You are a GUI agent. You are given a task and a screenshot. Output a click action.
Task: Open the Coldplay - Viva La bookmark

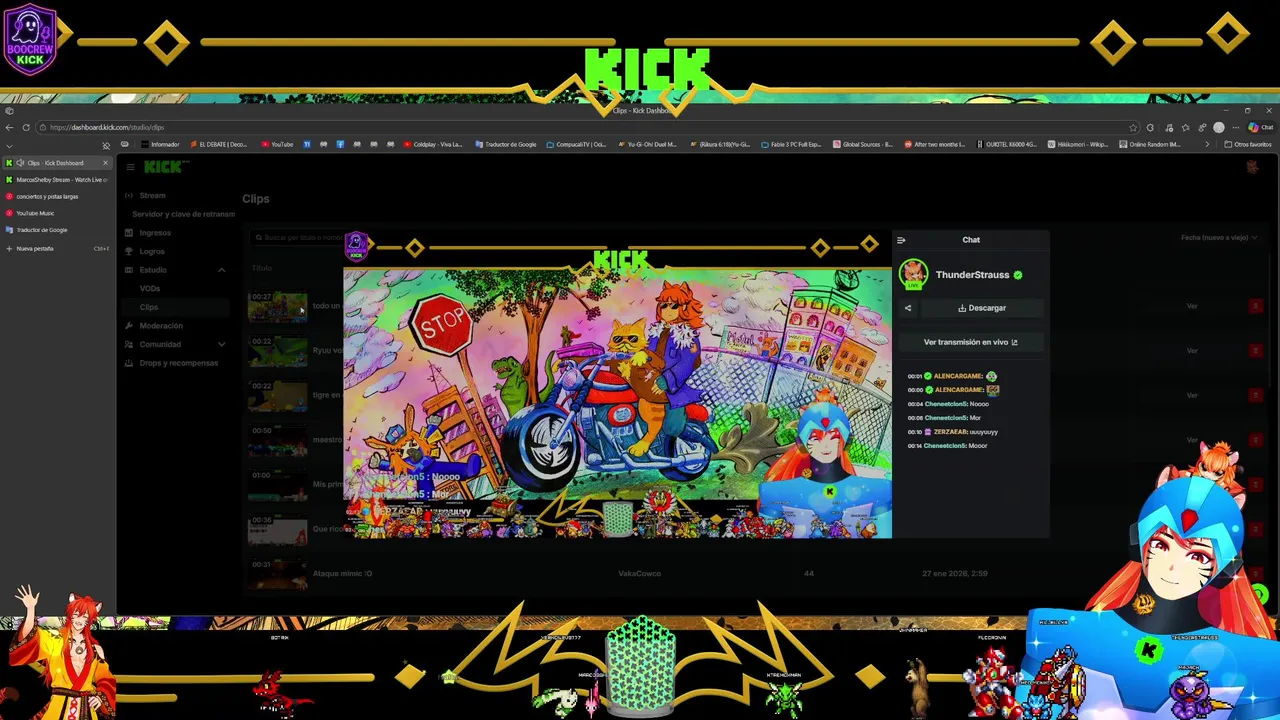[433, 144]
